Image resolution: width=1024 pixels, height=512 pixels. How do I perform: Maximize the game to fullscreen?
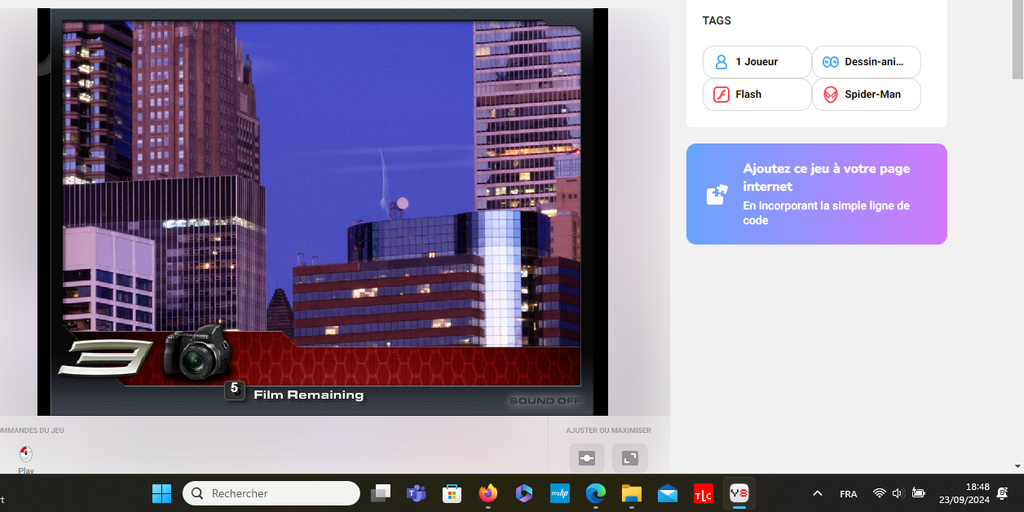tap(630, 458)
